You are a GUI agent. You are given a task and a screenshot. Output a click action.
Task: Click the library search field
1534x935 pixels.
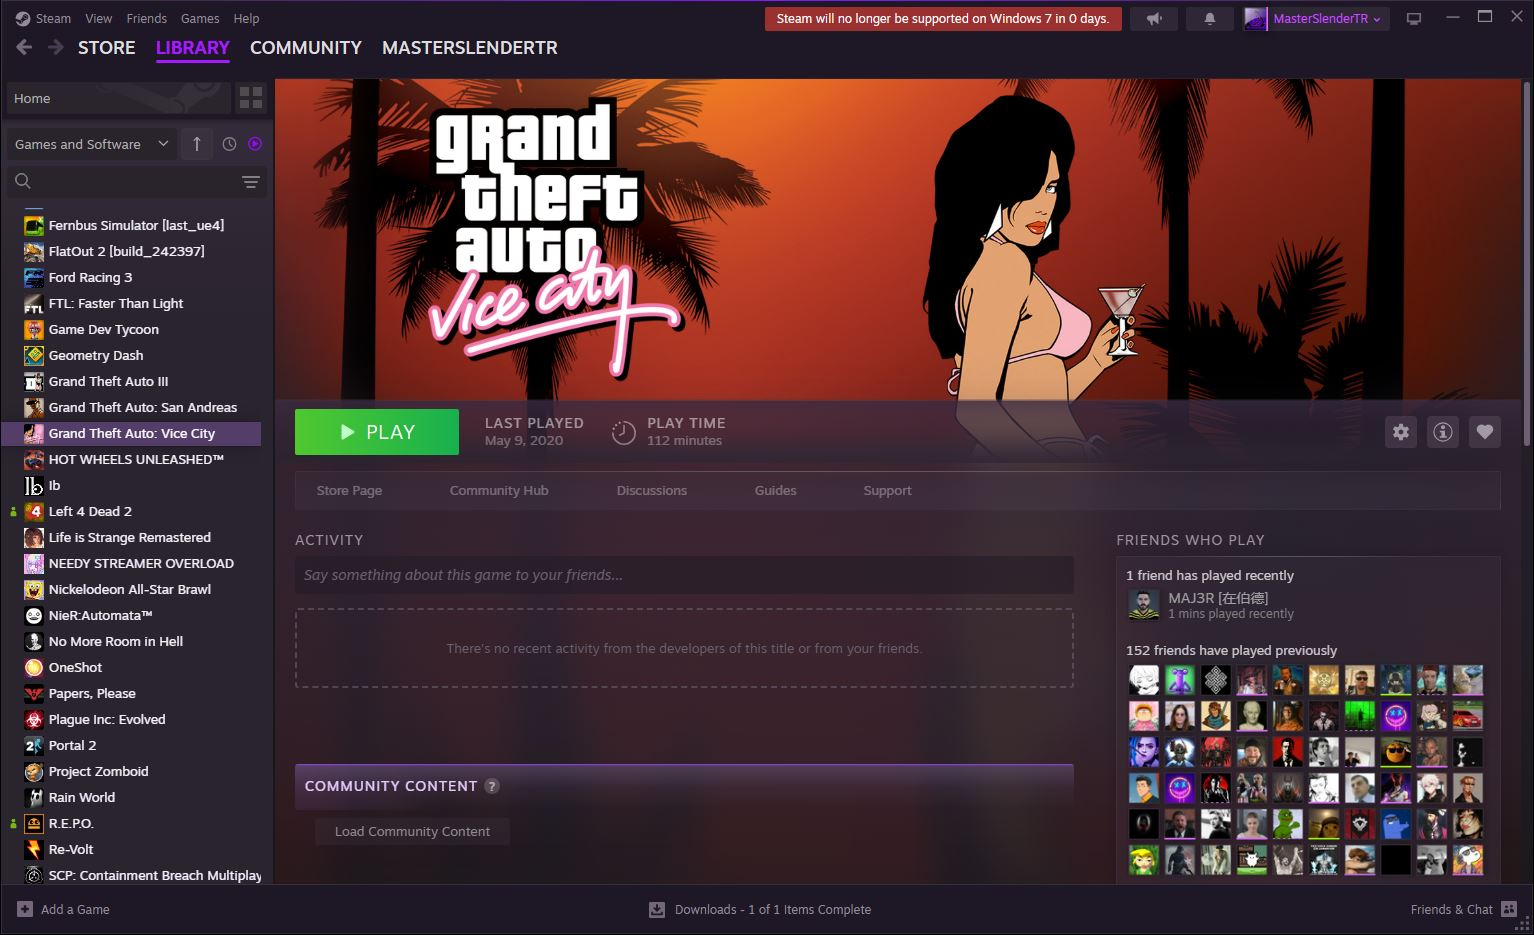[x=138, y=181]
